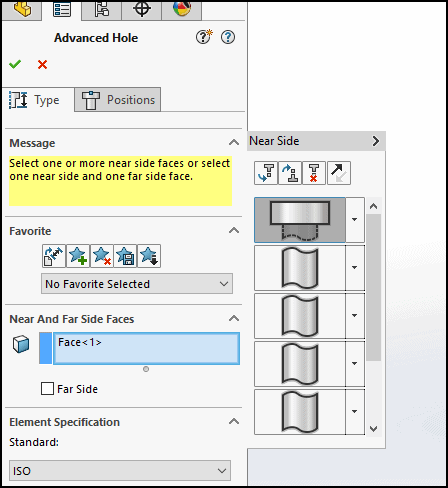Click the Reverse Stack Direction arrow icon
Image resolution: width=448 pixels, height=488 pixels.
[x=339, y=173]
